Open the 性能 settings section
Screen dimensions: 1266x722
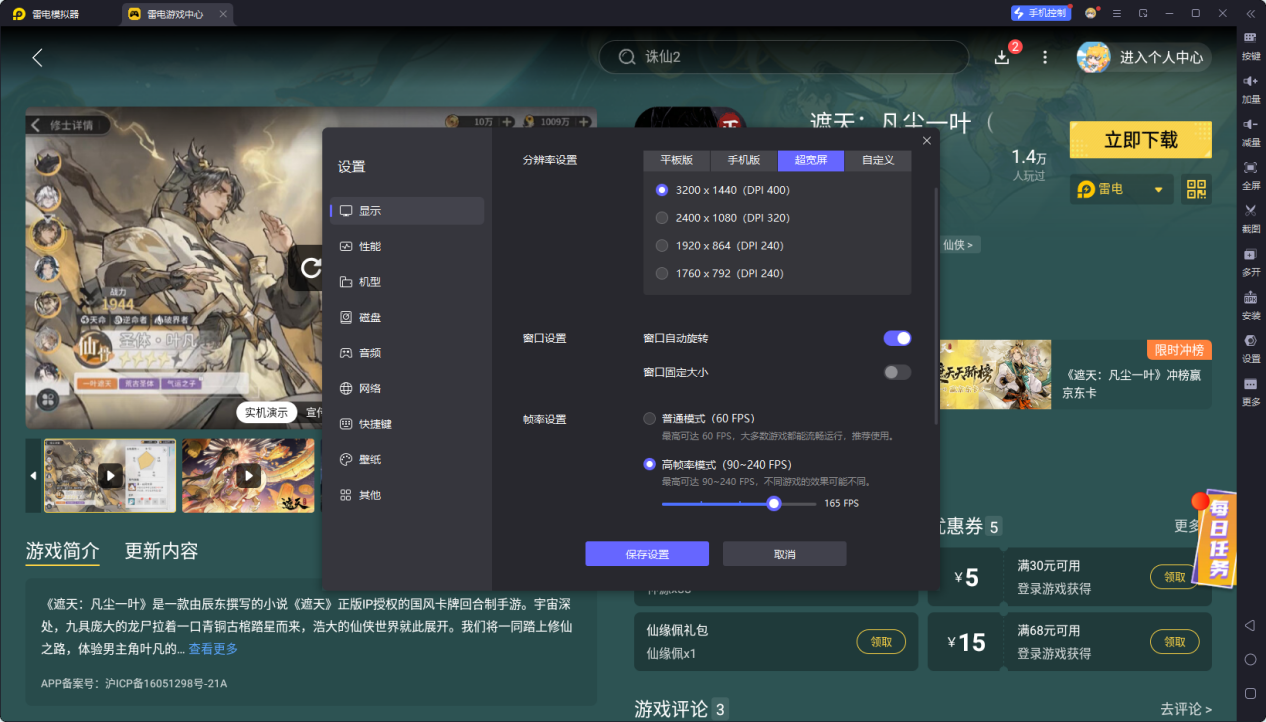point(407,246)
